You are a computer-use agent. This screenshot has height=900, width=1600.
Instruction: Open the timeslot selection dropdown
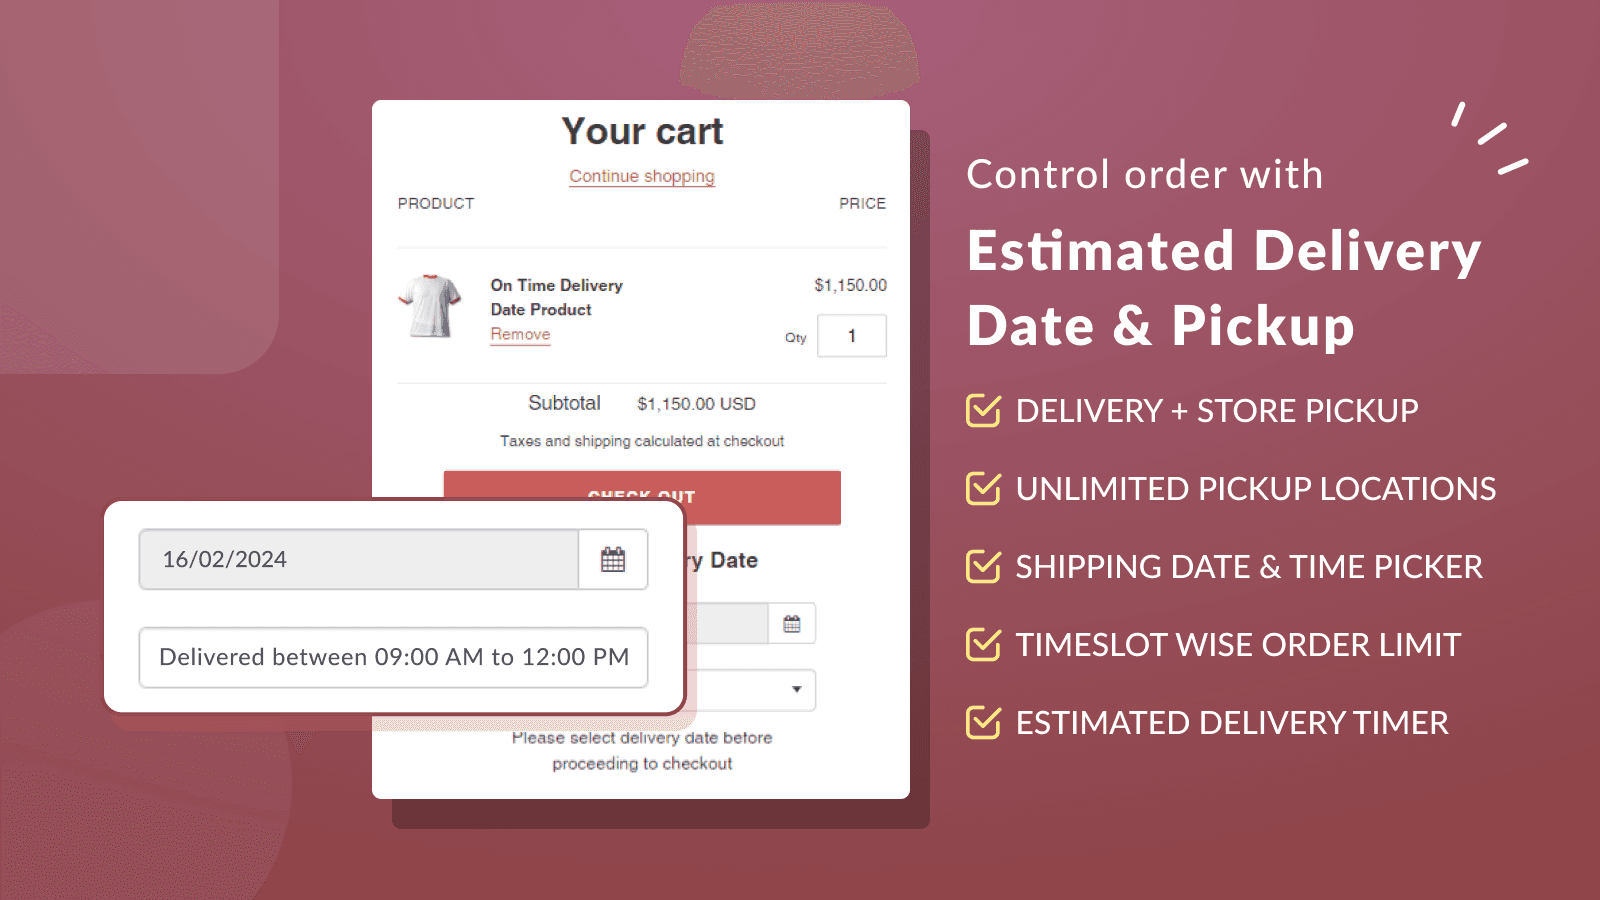(795, 690)
